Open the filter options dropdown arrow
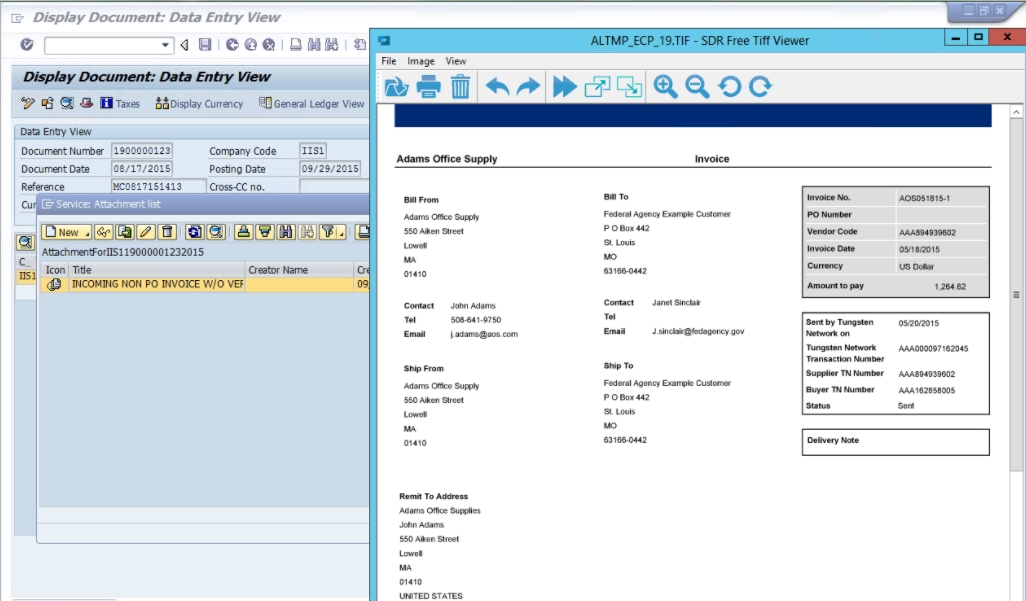The width and height of the screenshot is (1026, 601). (341, 234)
